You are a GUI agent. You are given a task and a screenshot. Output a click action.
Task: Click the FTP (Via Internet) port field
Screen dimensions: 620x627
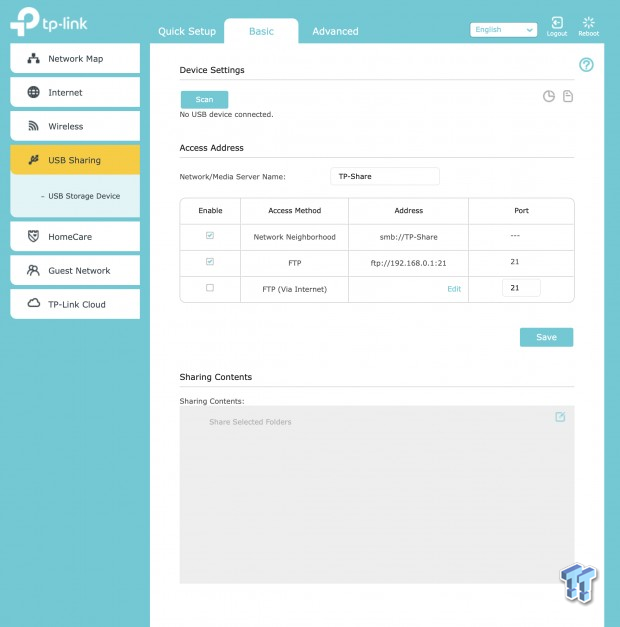(521, 288)
